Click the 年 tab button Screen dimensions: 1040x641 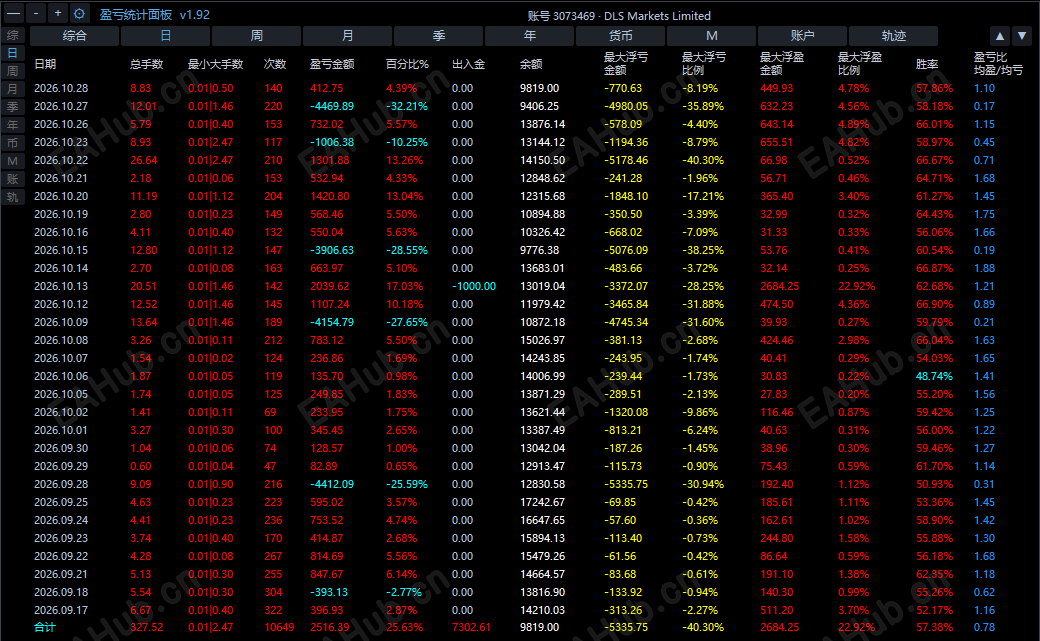(529, 36)
